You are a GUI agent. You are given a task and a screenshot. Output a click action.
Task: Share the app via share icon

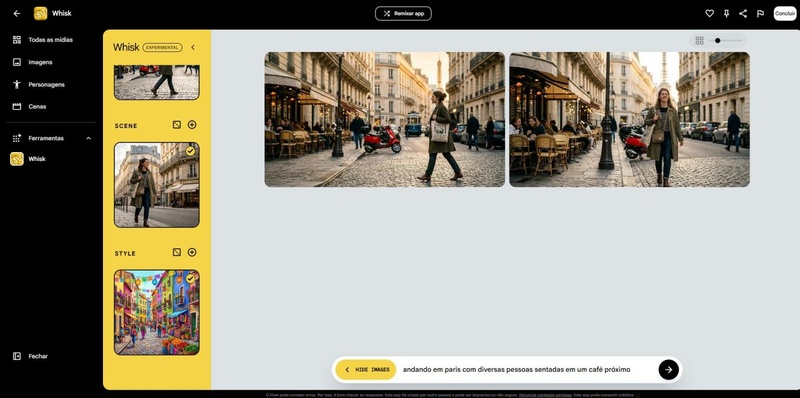pyautogui.click(x=743, y=14)
